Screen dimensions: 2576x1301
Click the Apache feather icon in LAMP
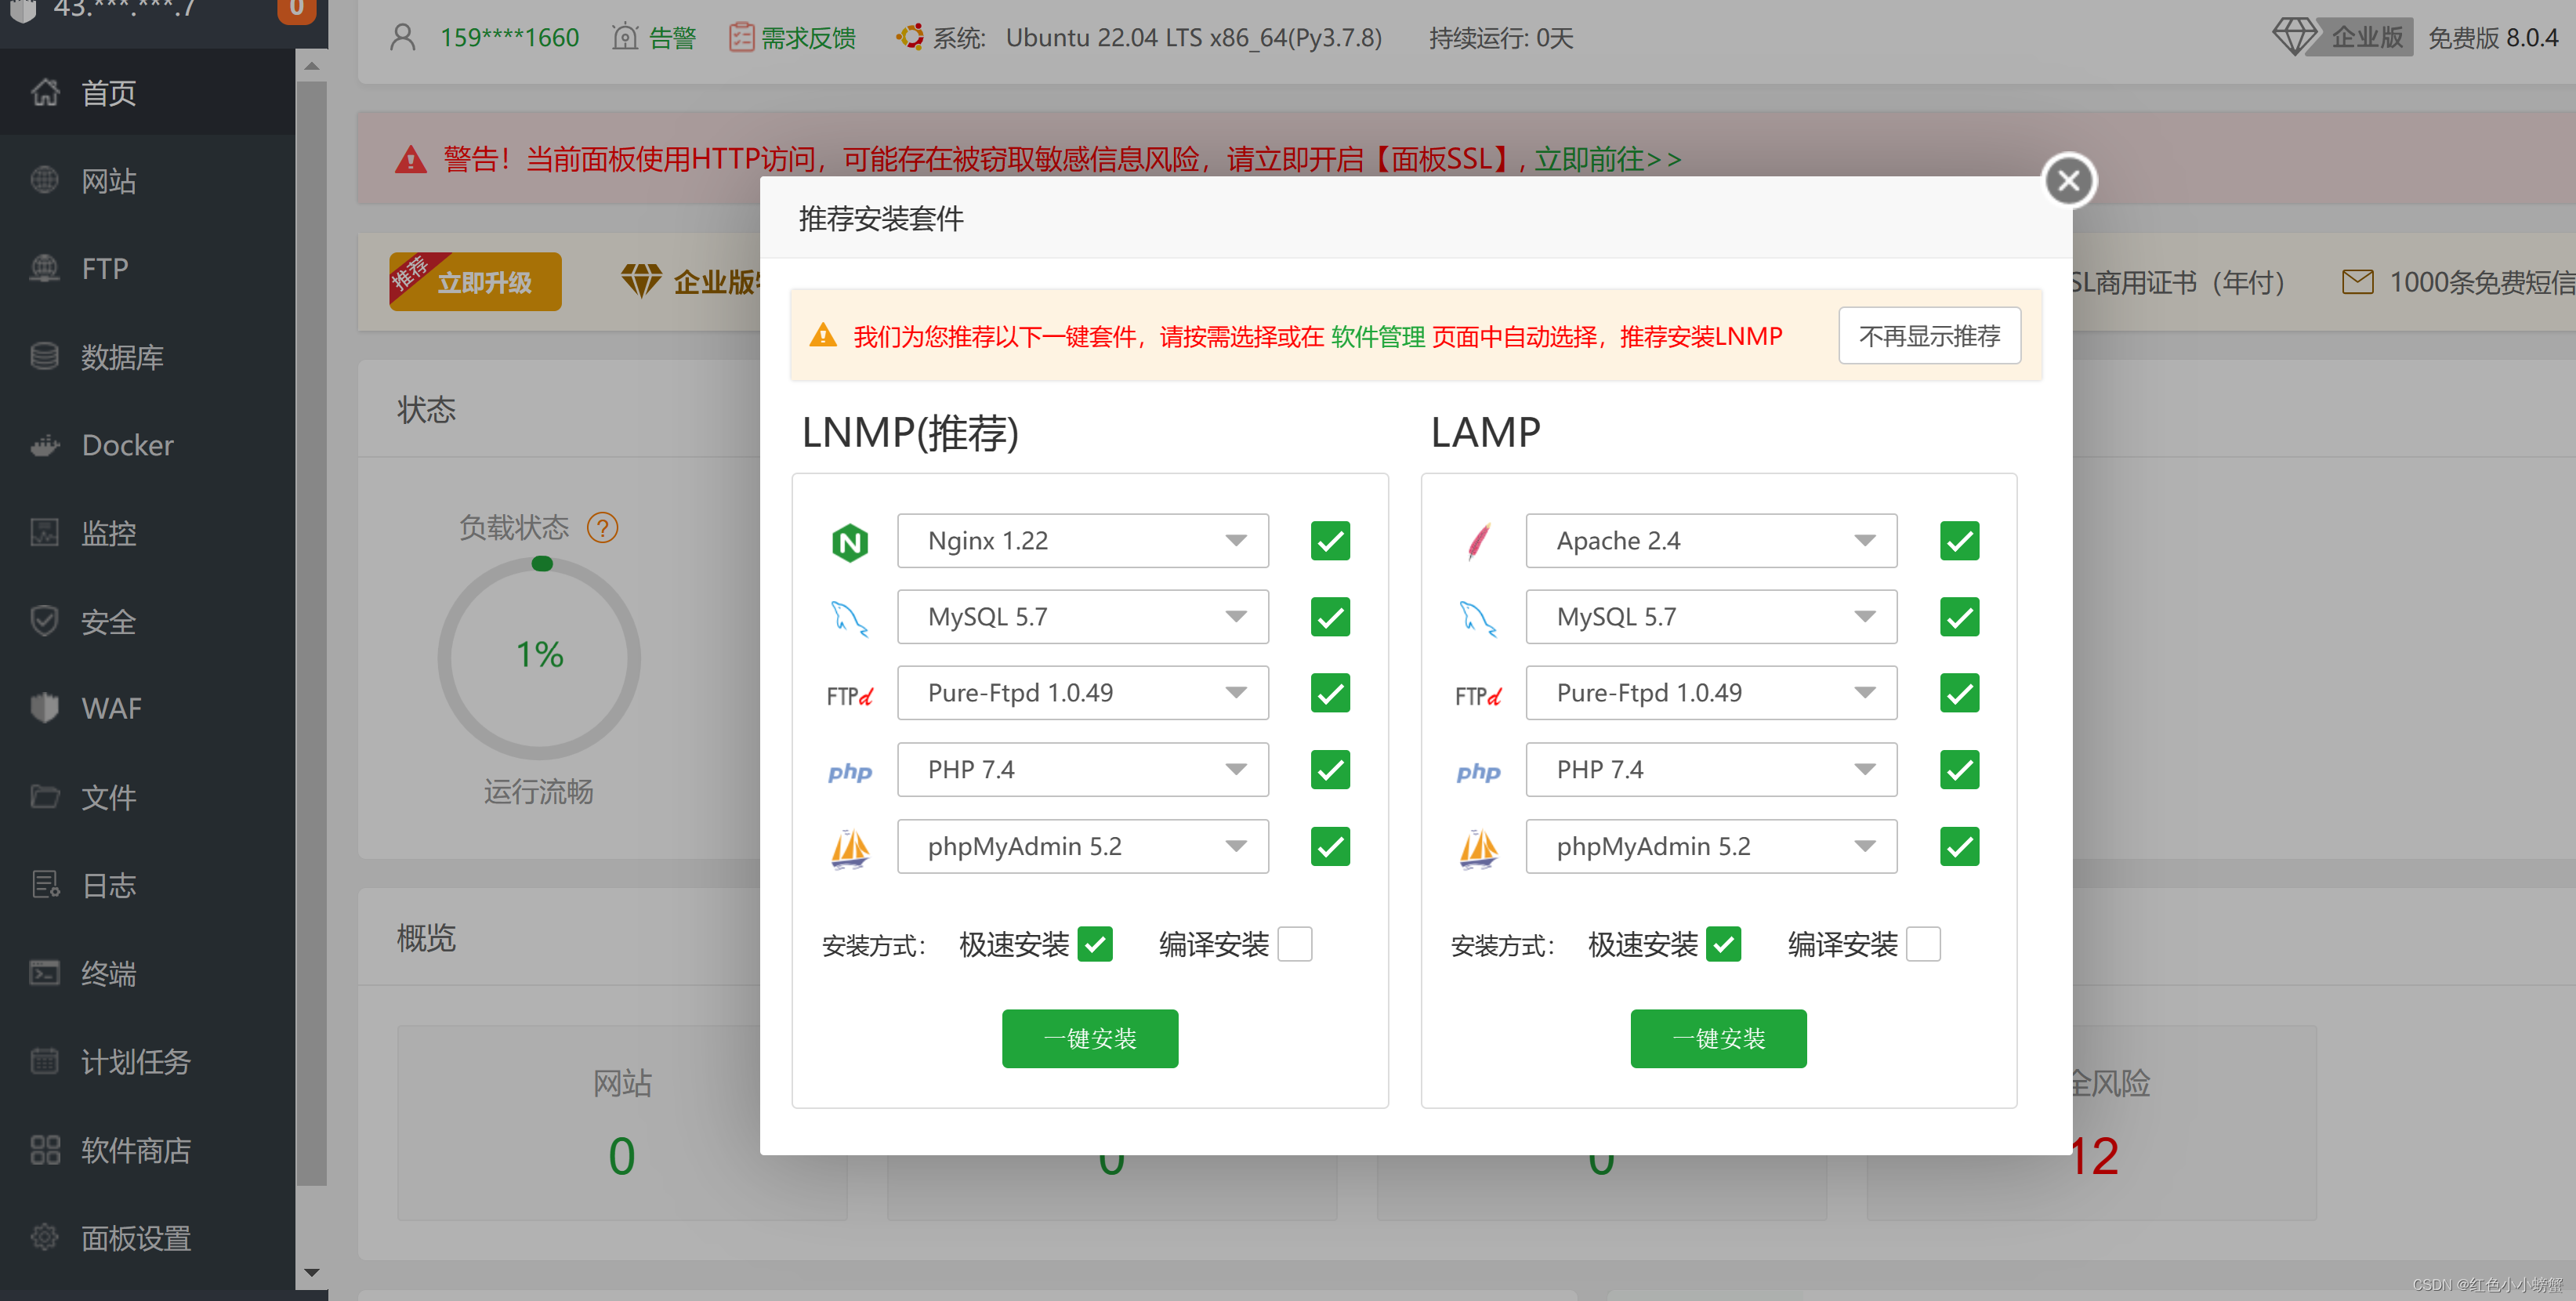1480,539
